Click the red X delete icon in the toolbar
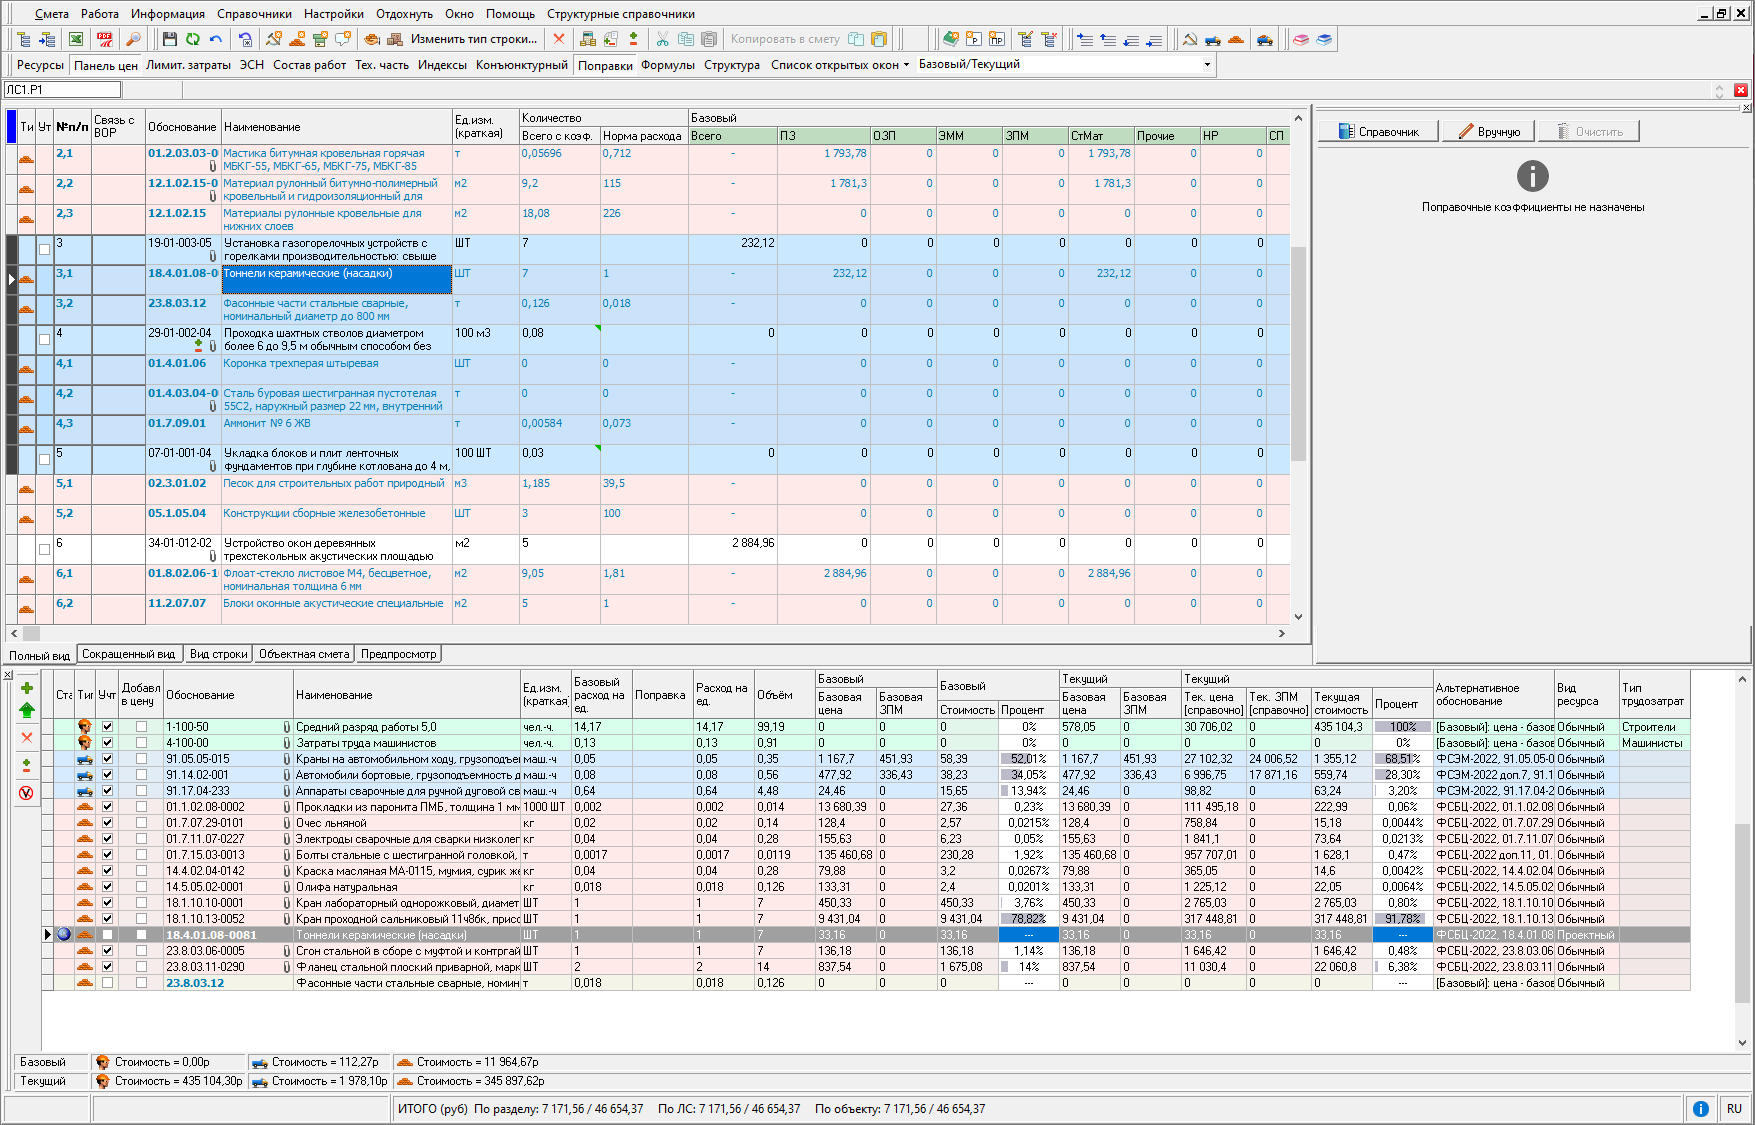The width and height of the screenshot is (1755, 1125). [x=559, y=39]
